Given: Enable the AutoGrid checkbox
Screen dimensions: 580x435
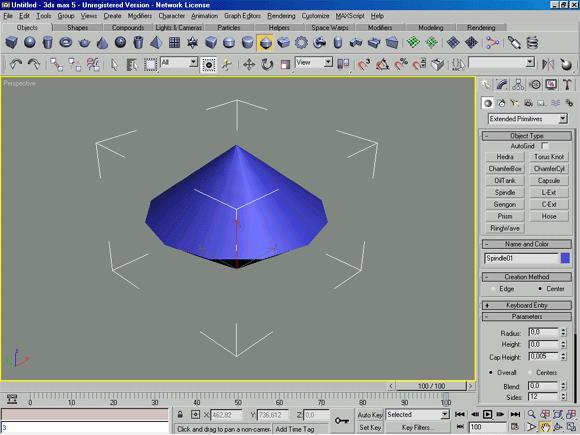Looking at the screenshot, I should 545,146.
